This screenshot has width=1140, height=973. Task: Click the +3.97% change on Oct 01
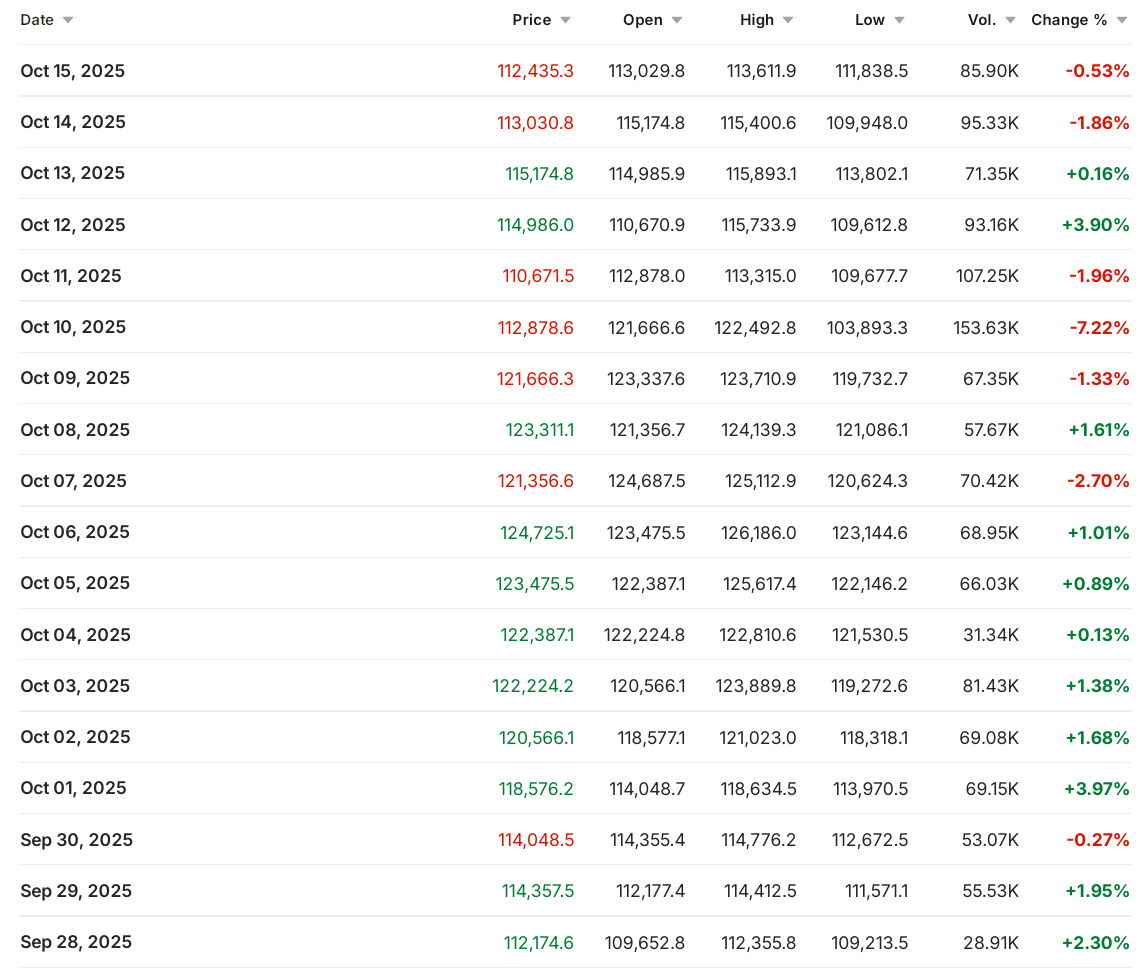coord(1095,789)
